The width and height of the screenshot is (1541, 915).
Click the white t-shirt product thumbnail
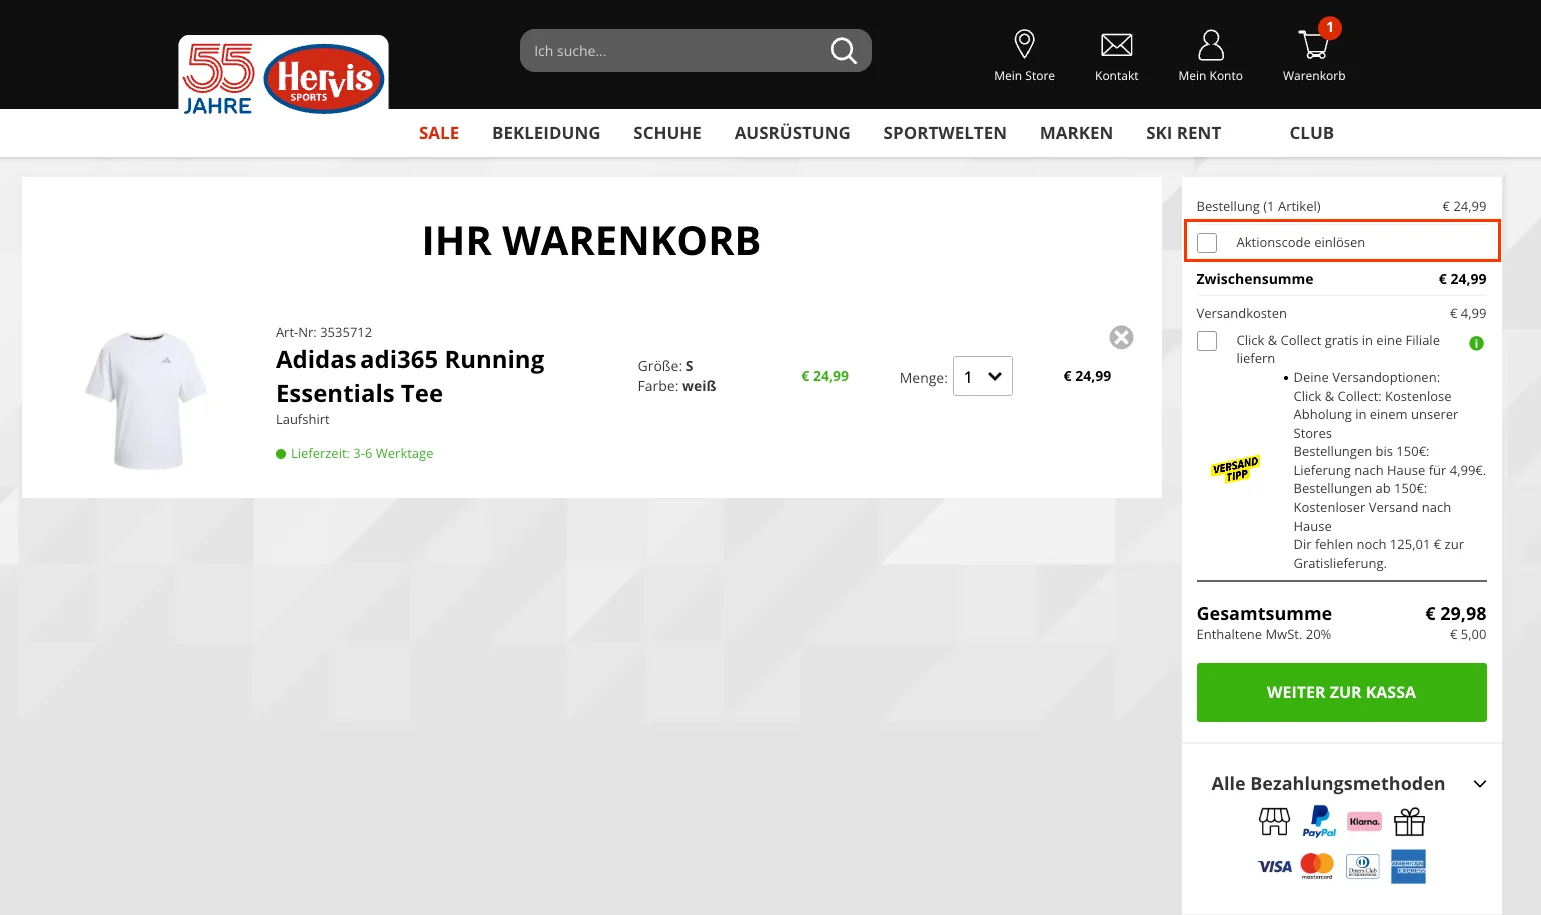147,400
